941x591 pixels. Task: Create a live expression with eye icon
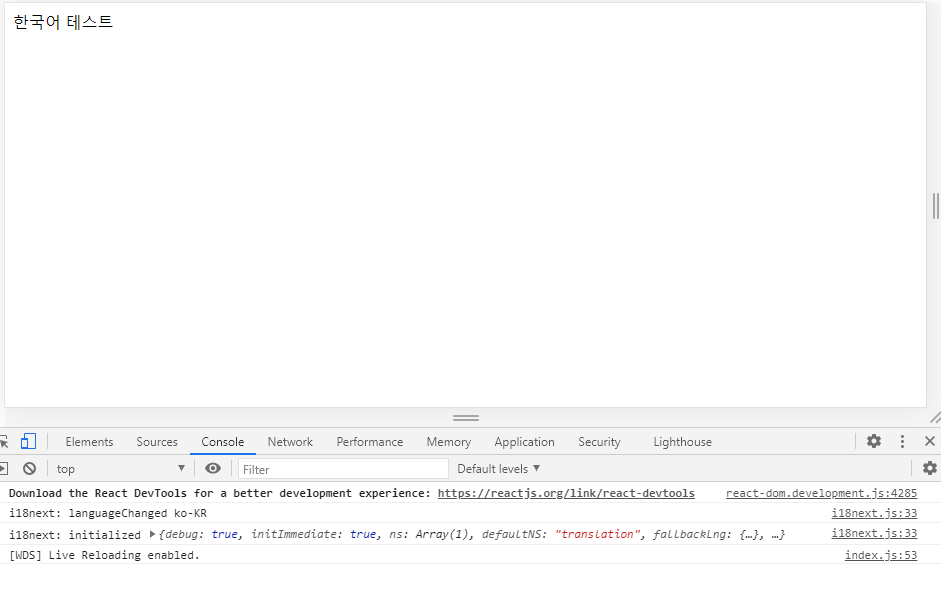pos(213,468)
